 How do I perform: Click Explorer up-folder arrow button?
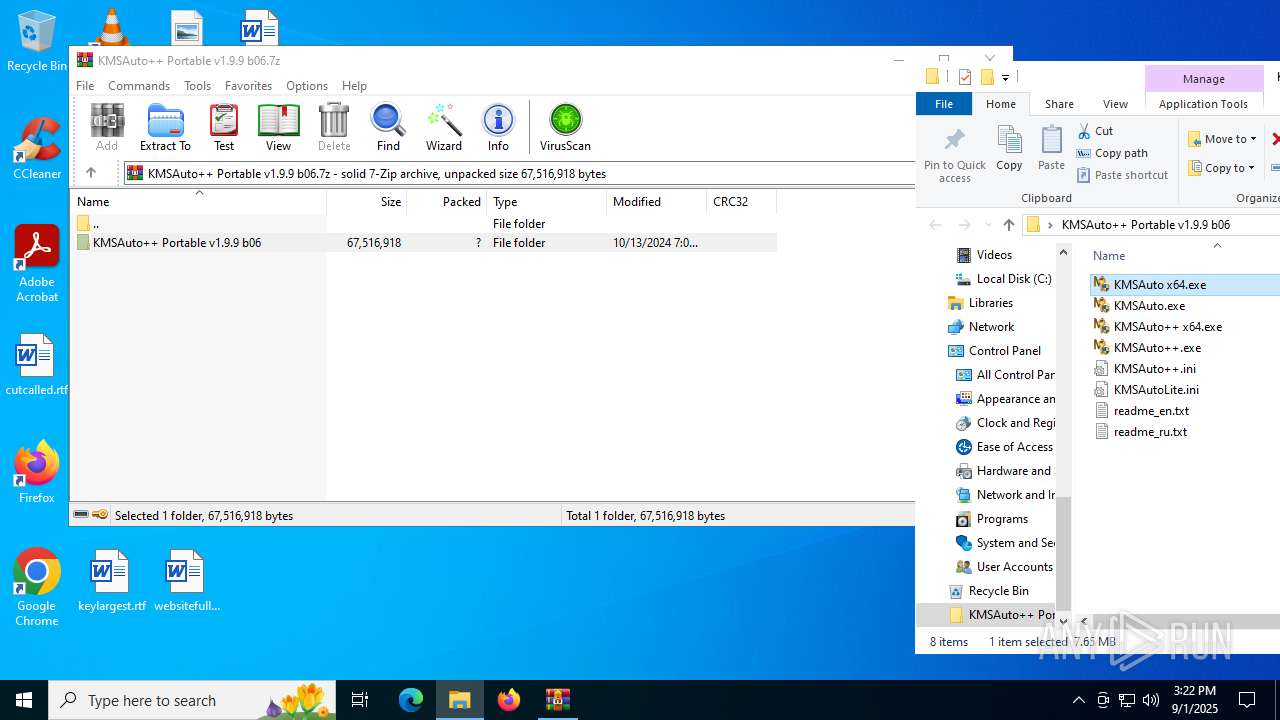1008,225
